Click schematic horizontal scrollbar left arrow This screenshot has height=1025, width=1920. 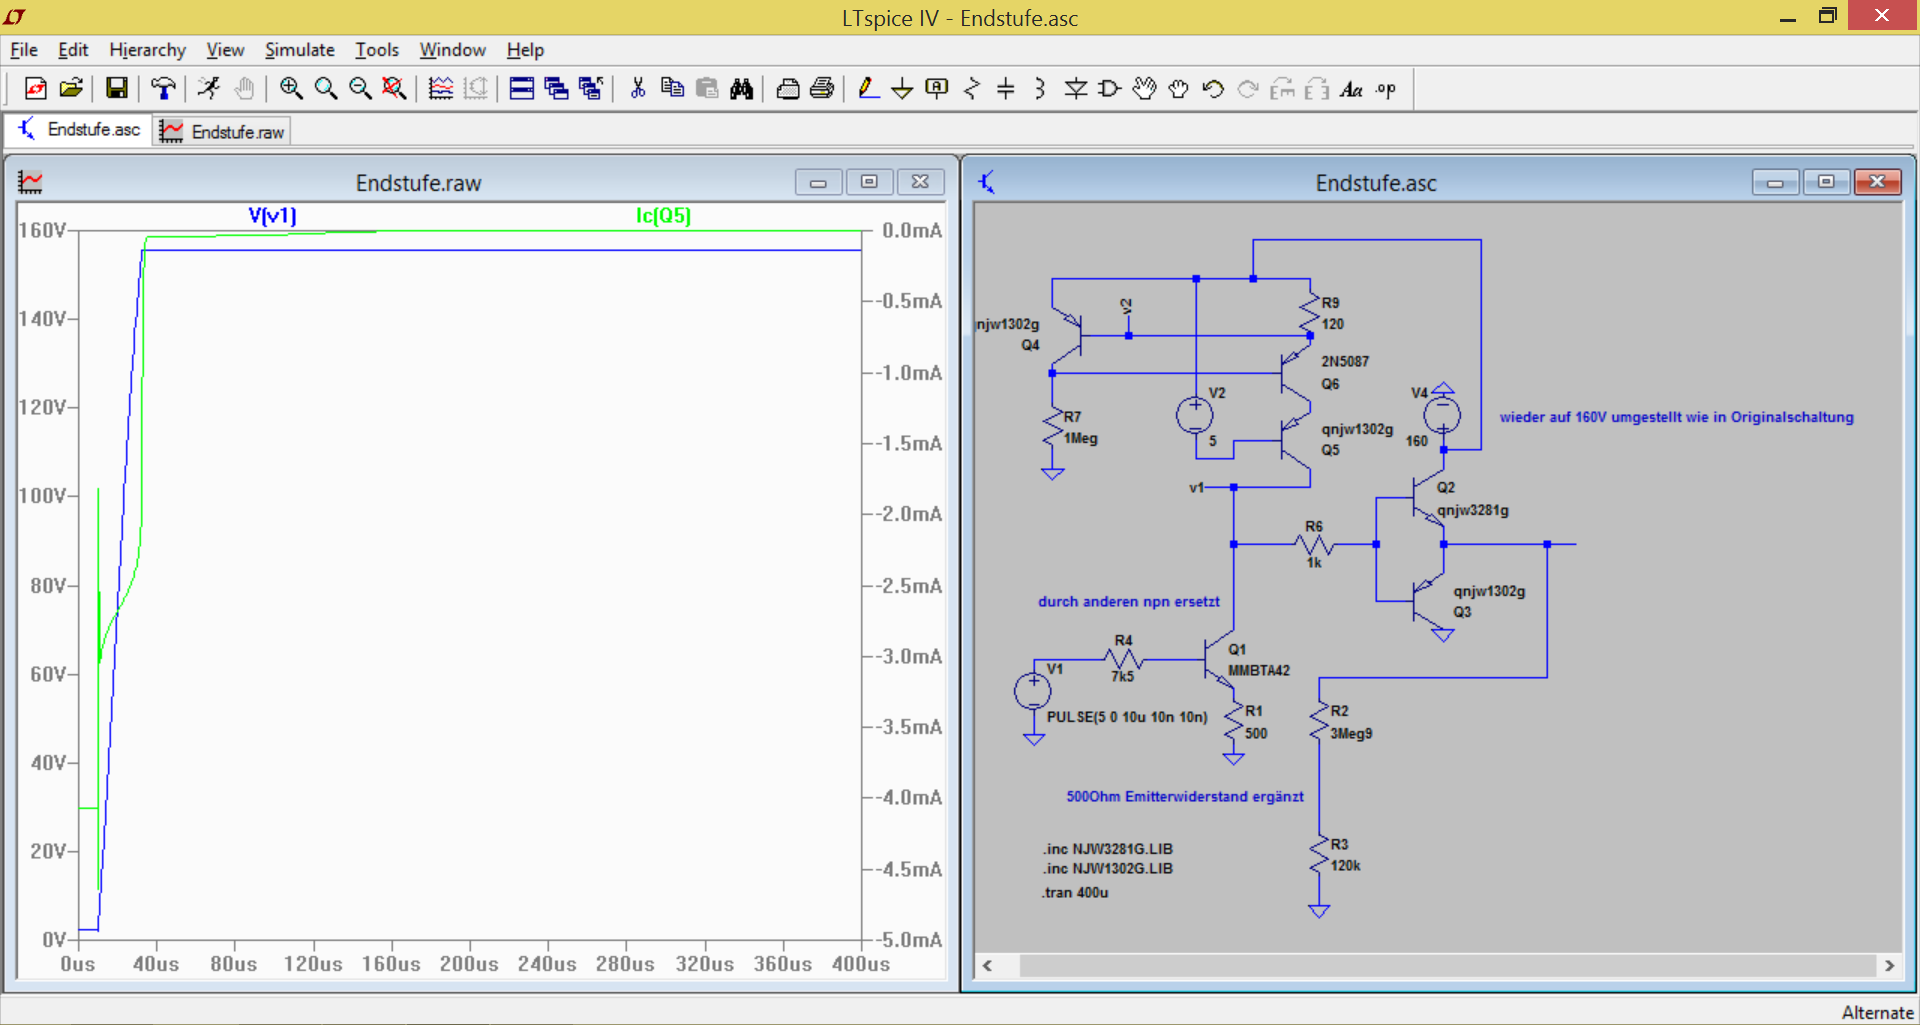(x=987, y=965)
